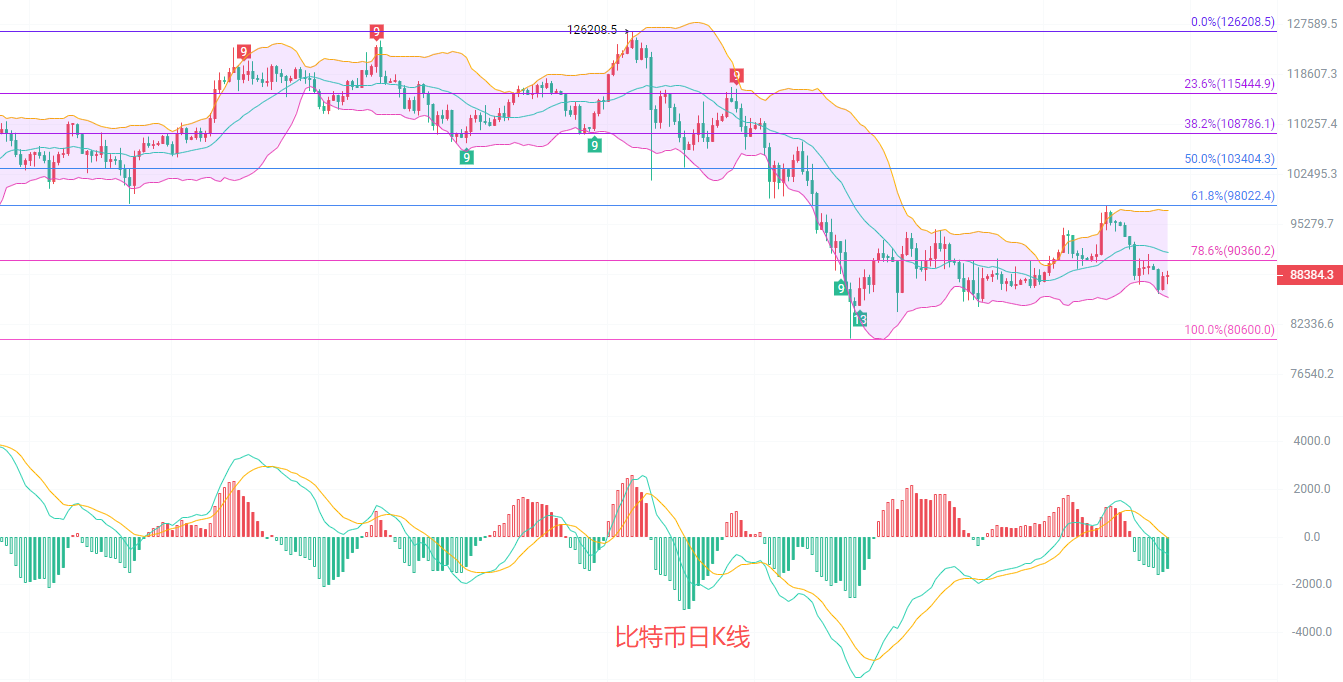Select the green 9 marker beside the 13 marker

(x=841, y=288)
